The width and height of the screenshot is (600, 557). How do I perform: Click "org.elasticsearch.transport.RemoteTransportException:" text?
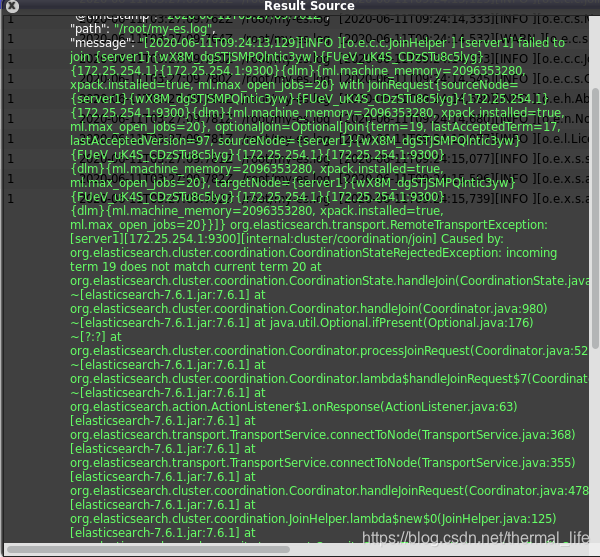(389, 225)
